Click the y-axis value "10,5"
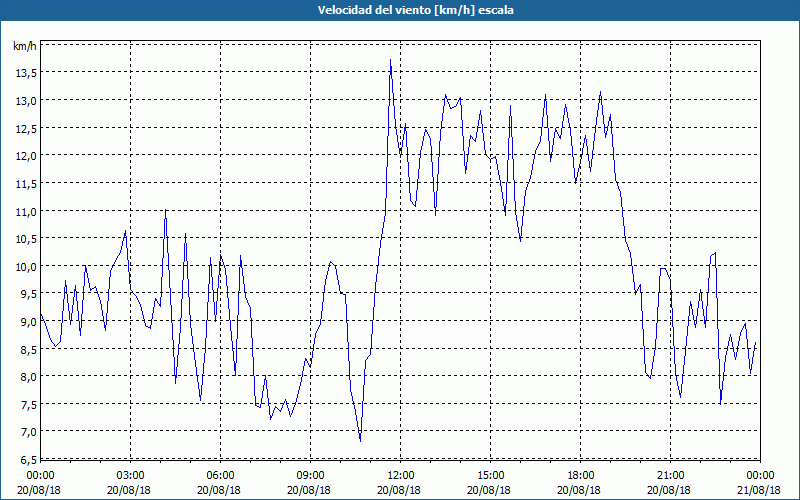The width and height of the screenshot is (800, 500). click(x=26, y=239)
